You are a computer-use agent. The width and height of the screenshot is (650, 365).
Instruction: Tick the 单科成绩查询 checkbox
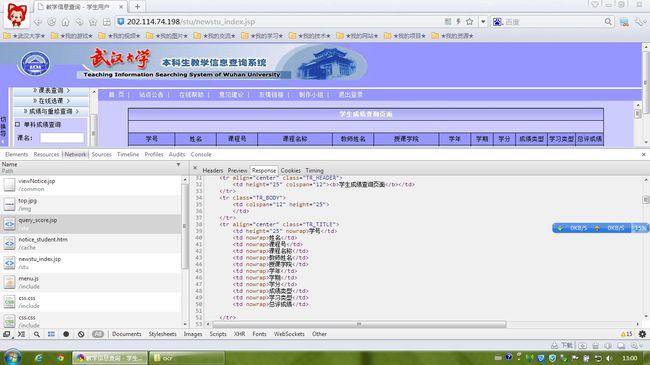pos(17,124)
